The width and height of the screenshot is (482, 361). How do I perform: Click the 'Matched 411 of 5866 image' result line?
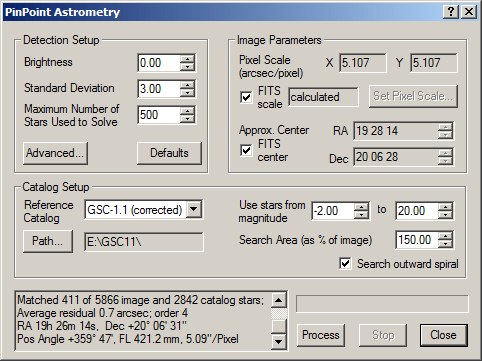point(140,300)
